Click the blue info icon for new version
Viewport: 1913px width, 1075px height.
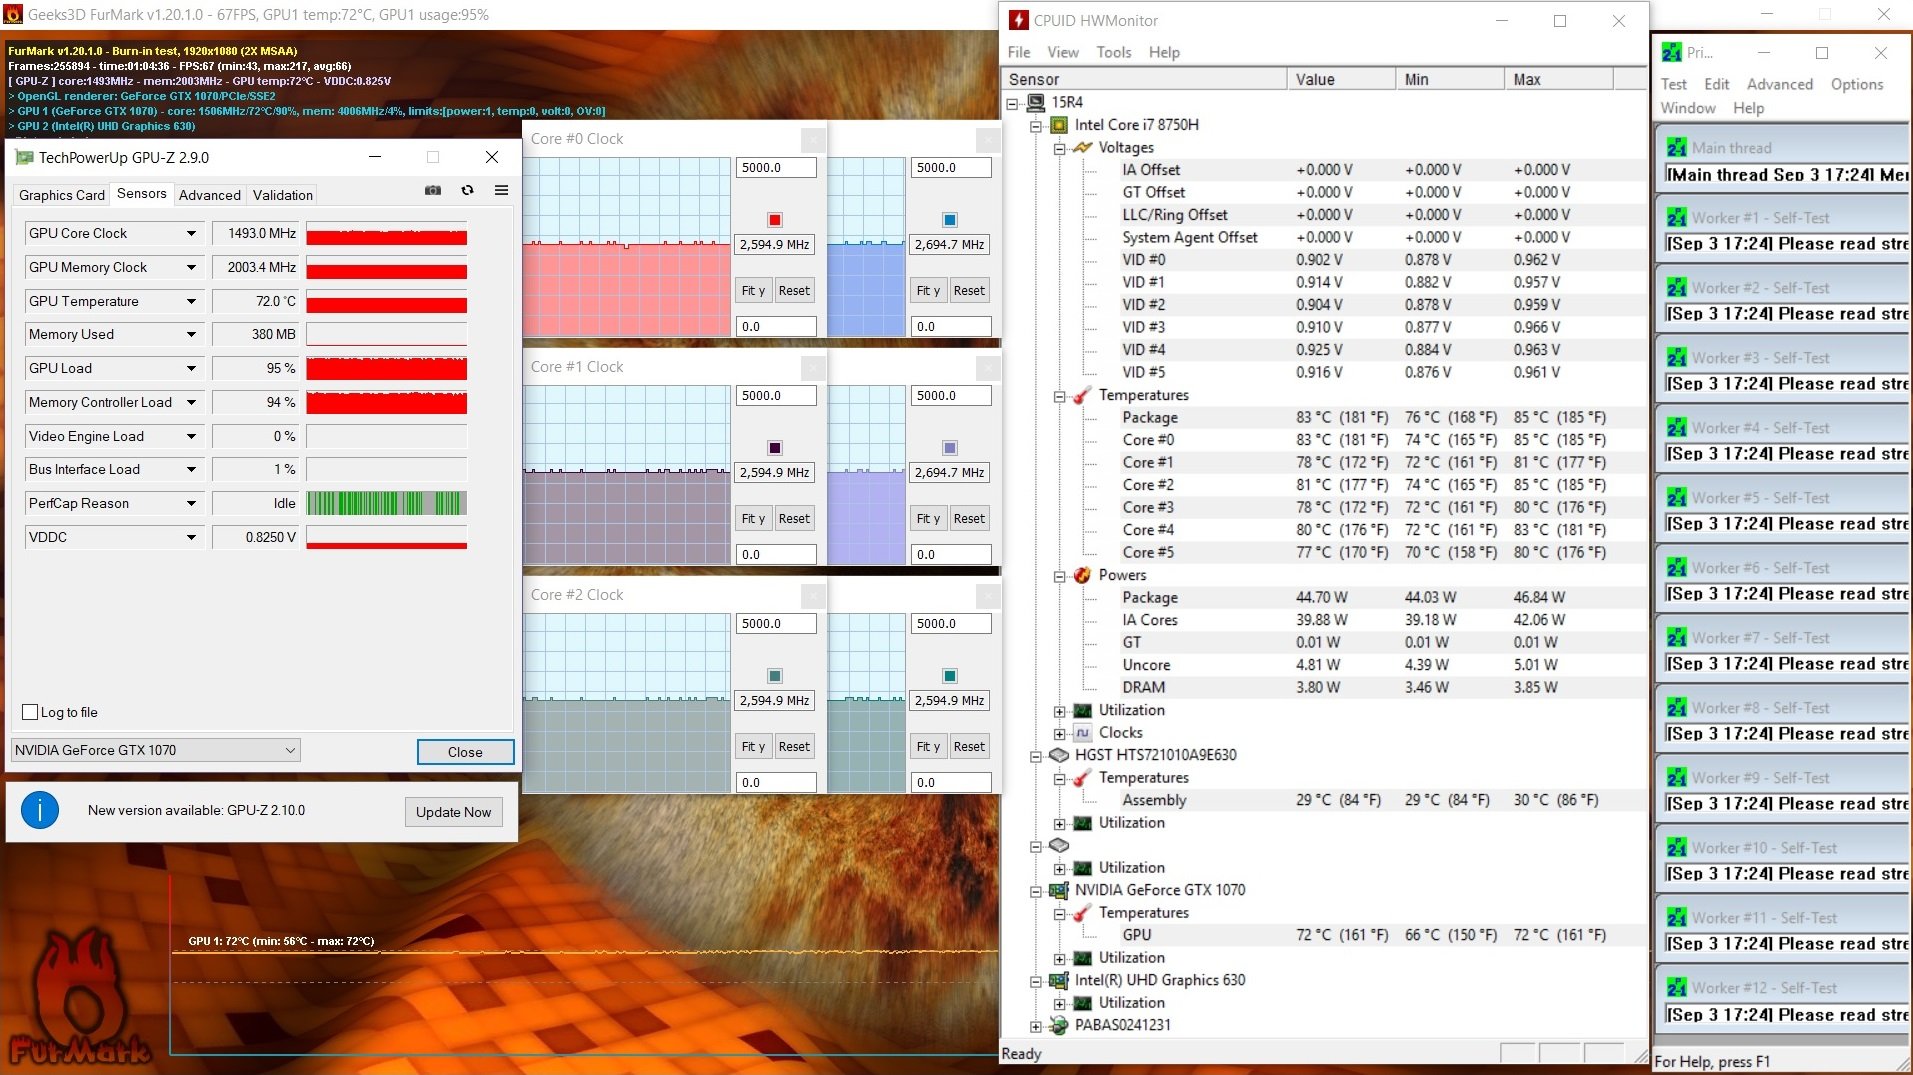pos(40,810)
